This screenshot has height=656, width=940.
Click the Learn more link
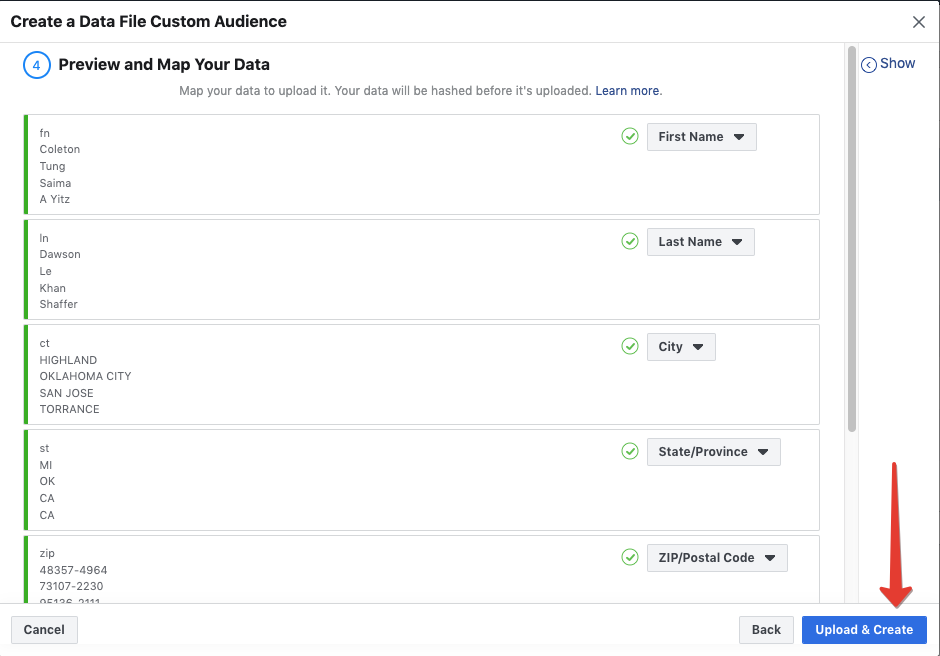tap(627, 91)
